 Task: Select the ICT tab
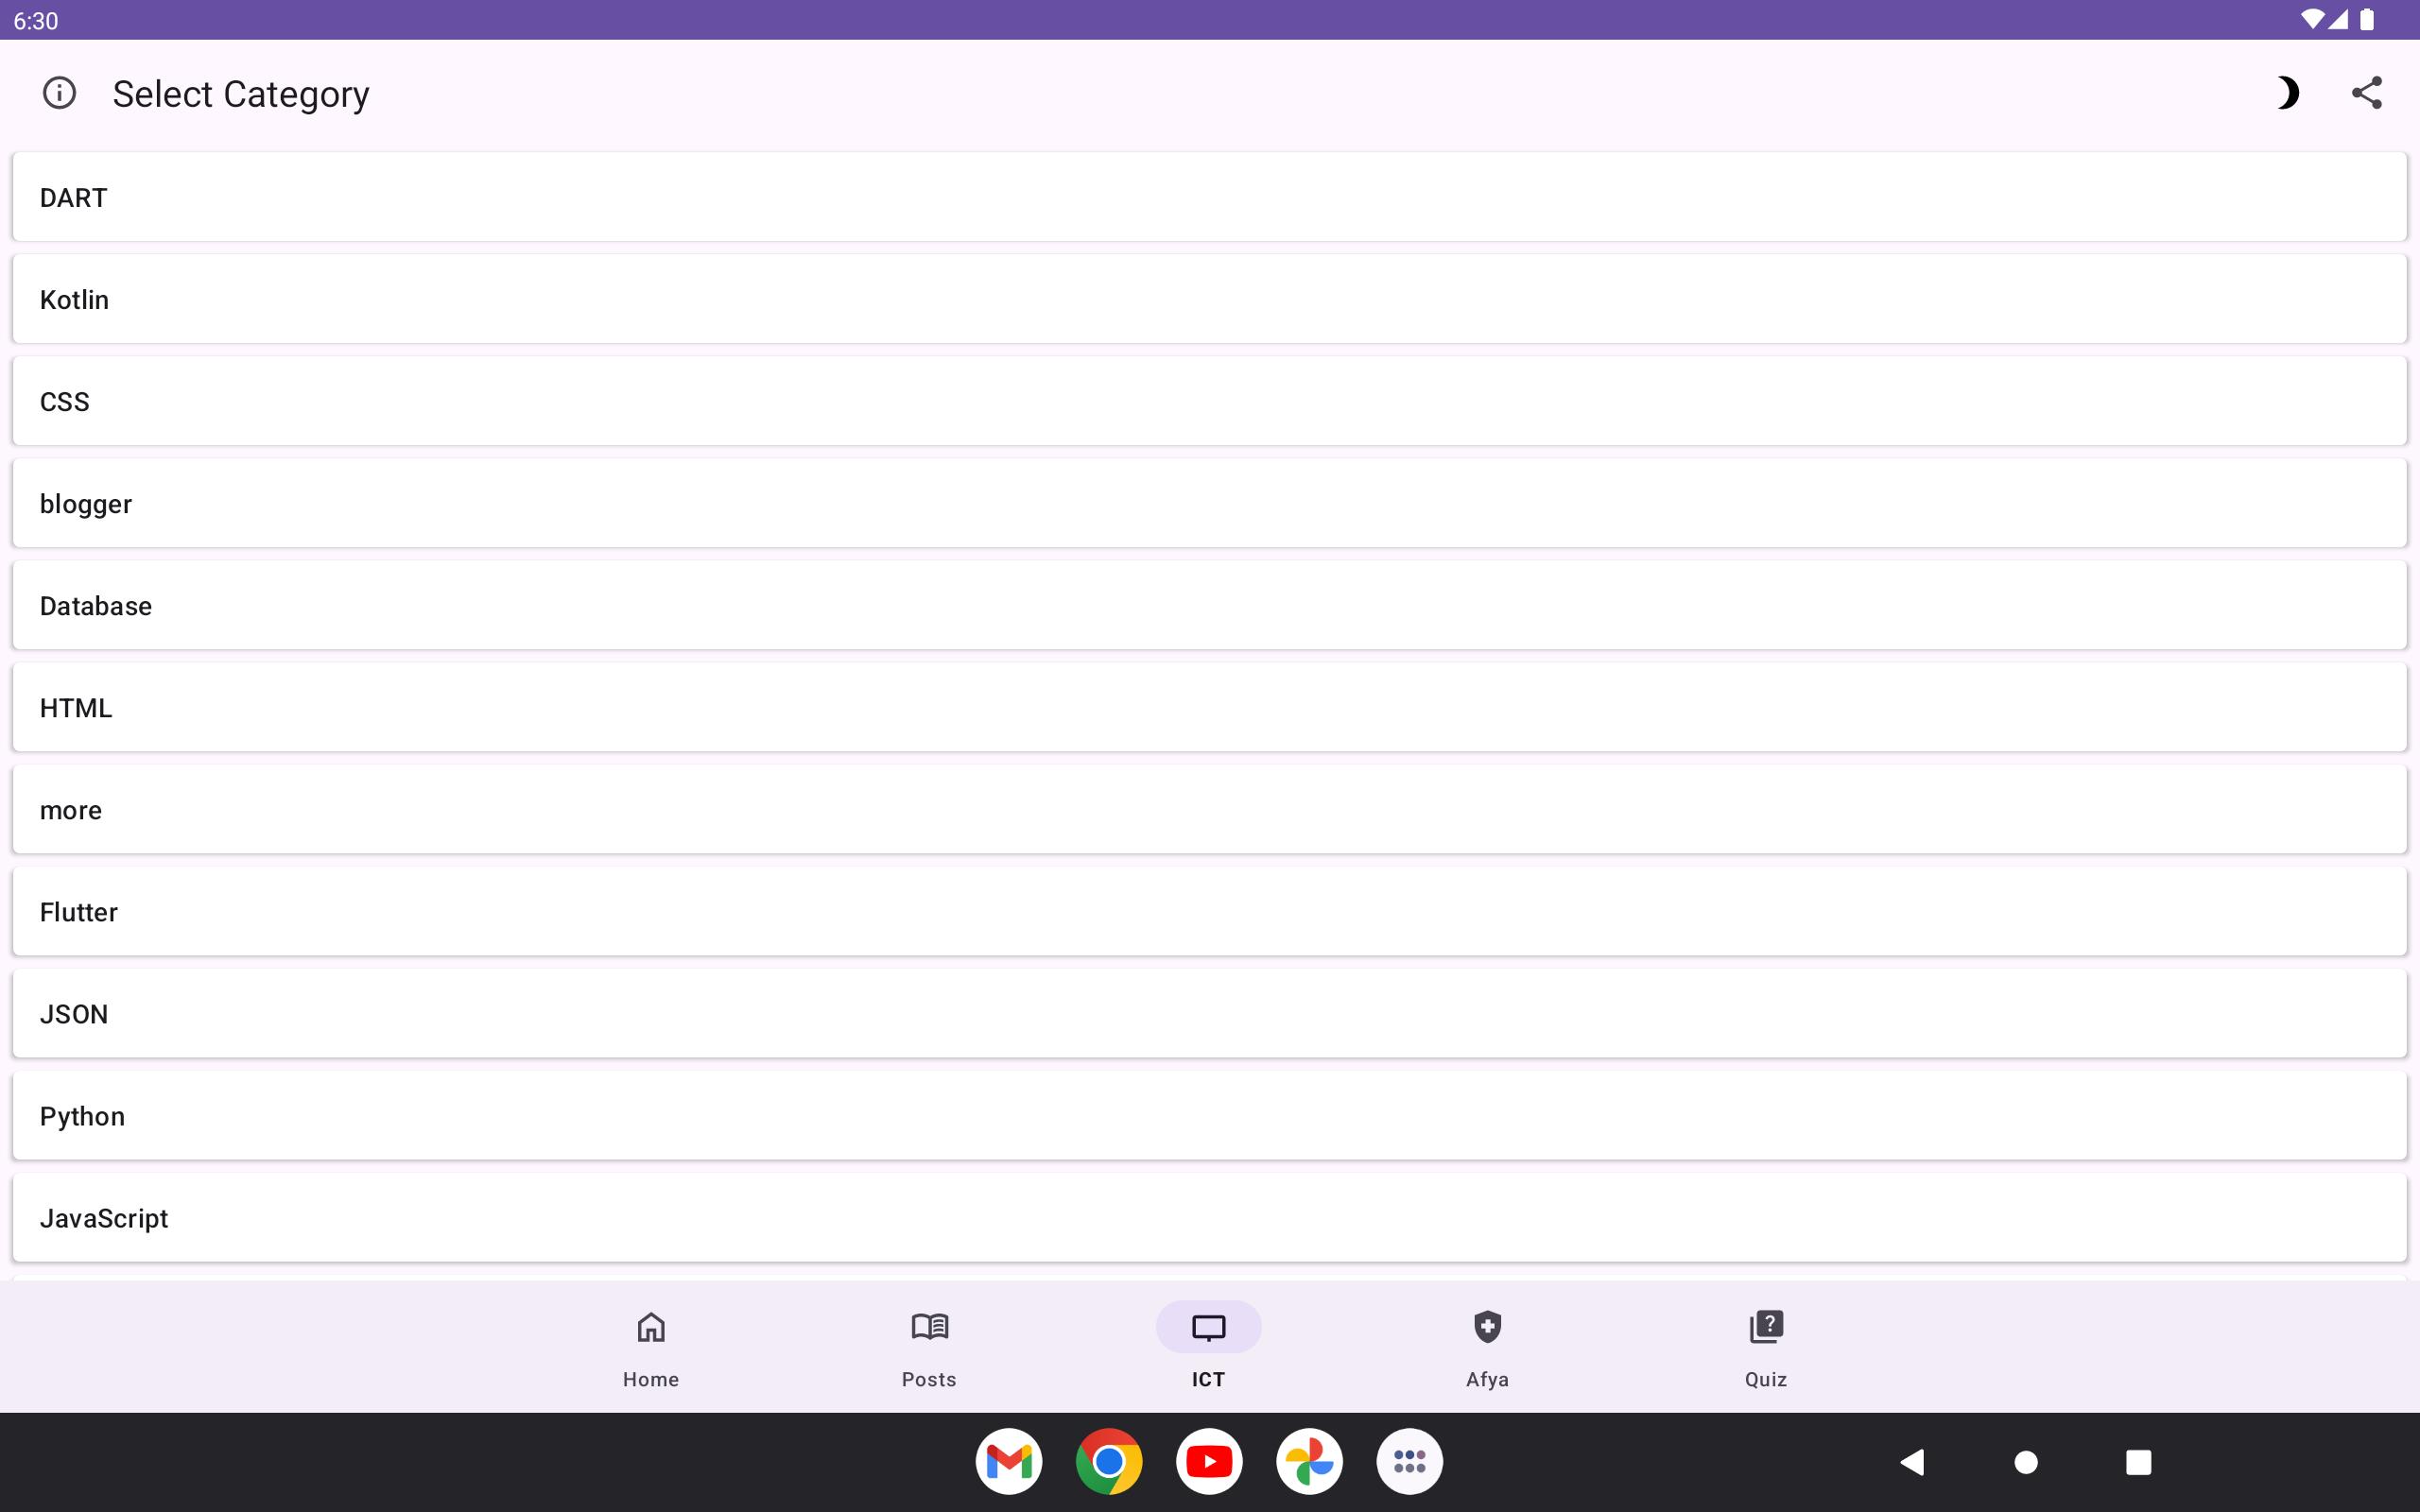pyautogui.click(x=1208, y=1348)
